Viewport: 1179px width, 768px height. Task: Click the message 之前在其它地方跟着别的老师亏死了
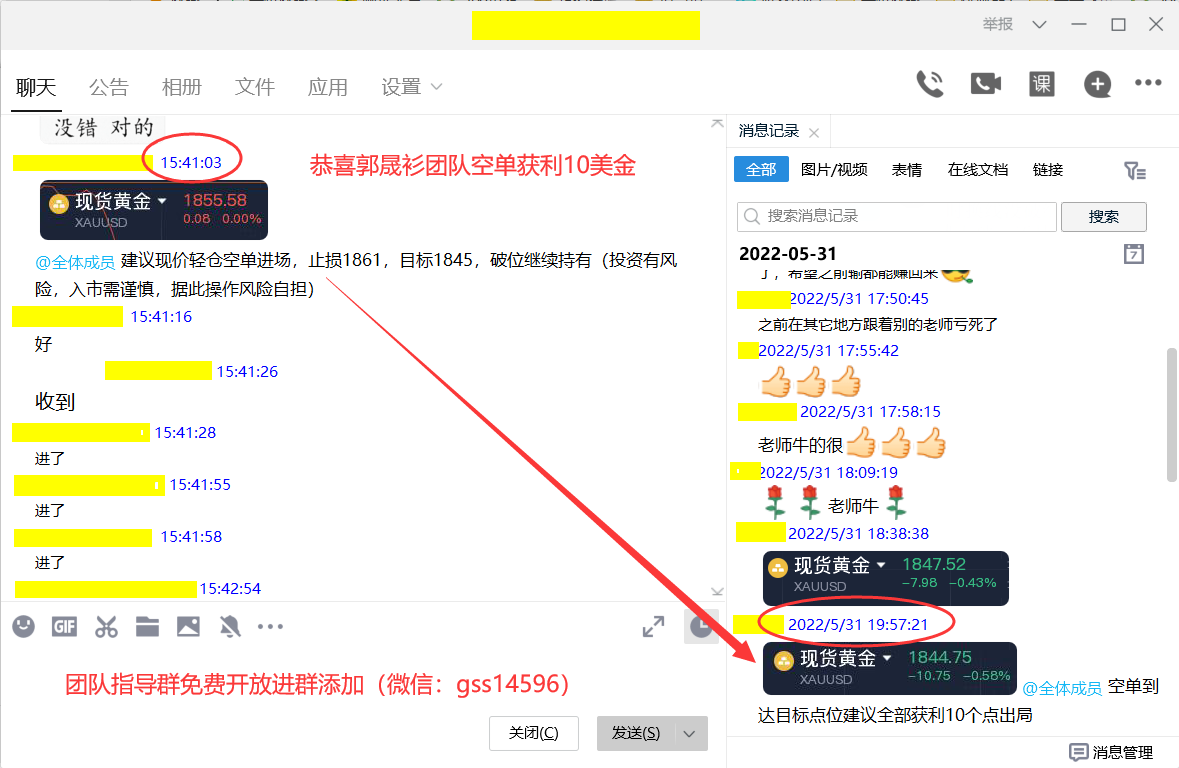click(877, 325)
